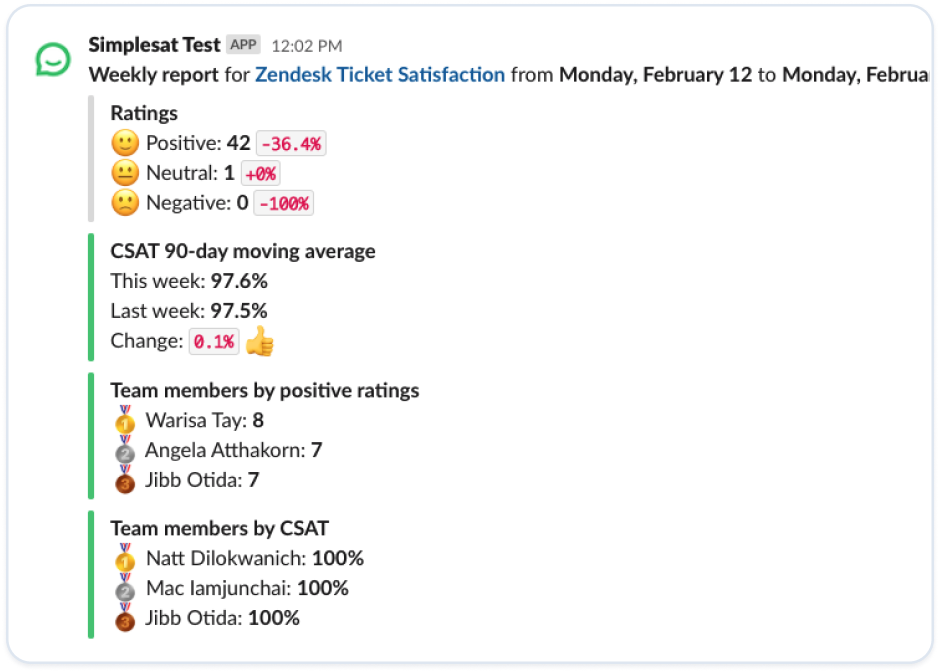
Task: Open the Zendesk Ticket Satisfaction link
Action: click(x=380, y=75)
